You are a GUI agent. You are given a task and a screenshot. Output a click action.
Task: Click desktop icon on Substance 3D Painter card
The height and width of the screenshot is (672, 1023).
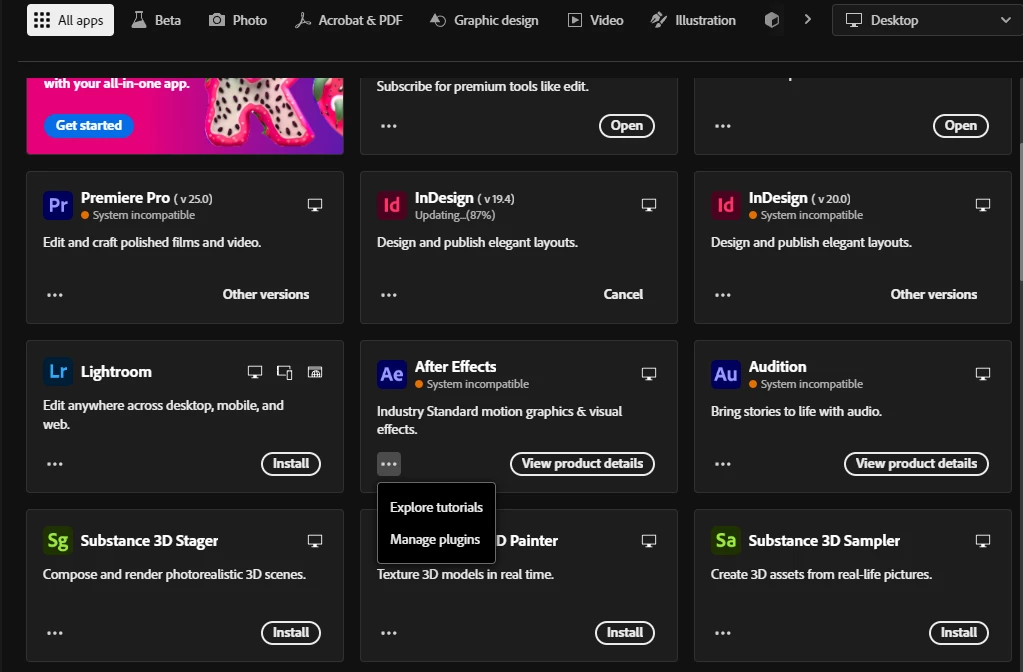click(x=649, y=541)
